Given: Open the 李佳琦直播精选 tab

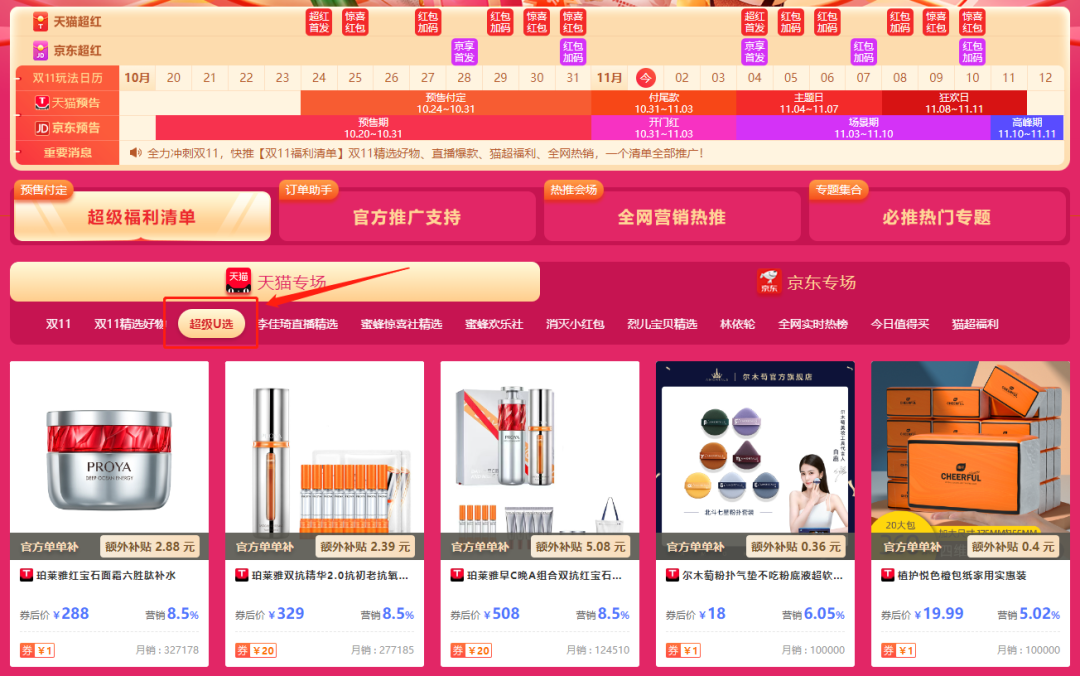Looking at the screenshot, I should point(298,324).
